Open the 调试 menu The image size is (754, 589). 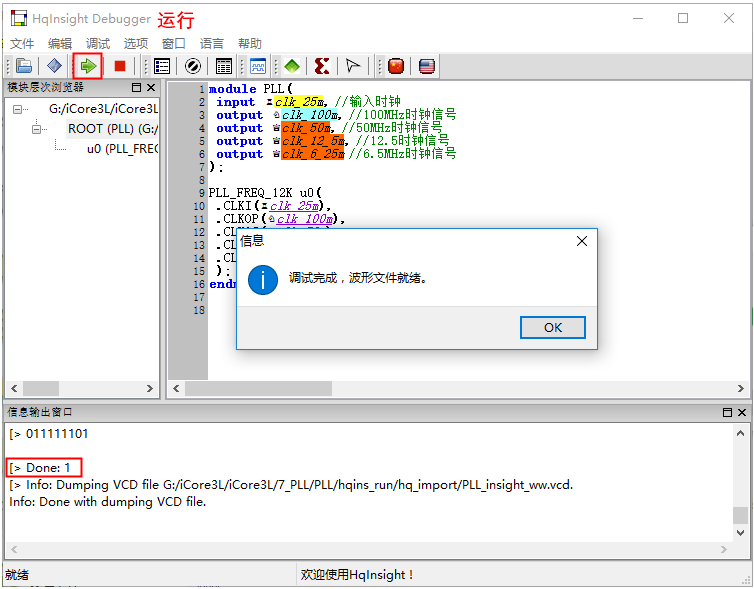98,44
